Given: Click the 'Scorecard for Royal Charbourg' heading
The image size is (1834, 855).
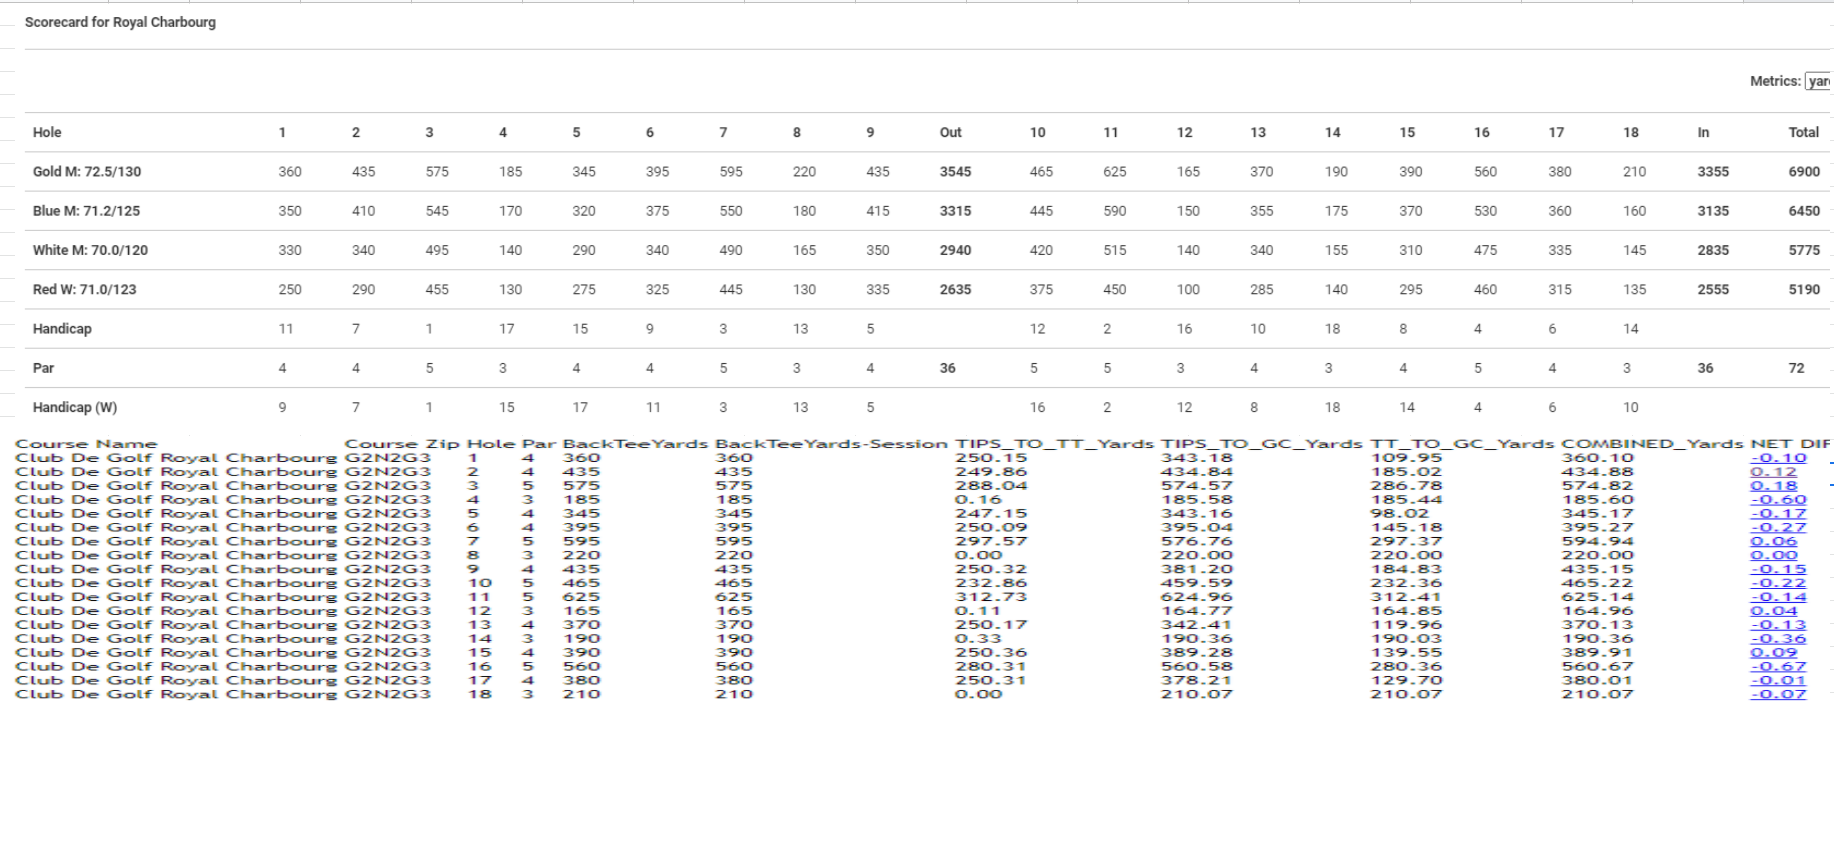Looking at the screenshot, I should pyautogui.click(x=120, y=22).
